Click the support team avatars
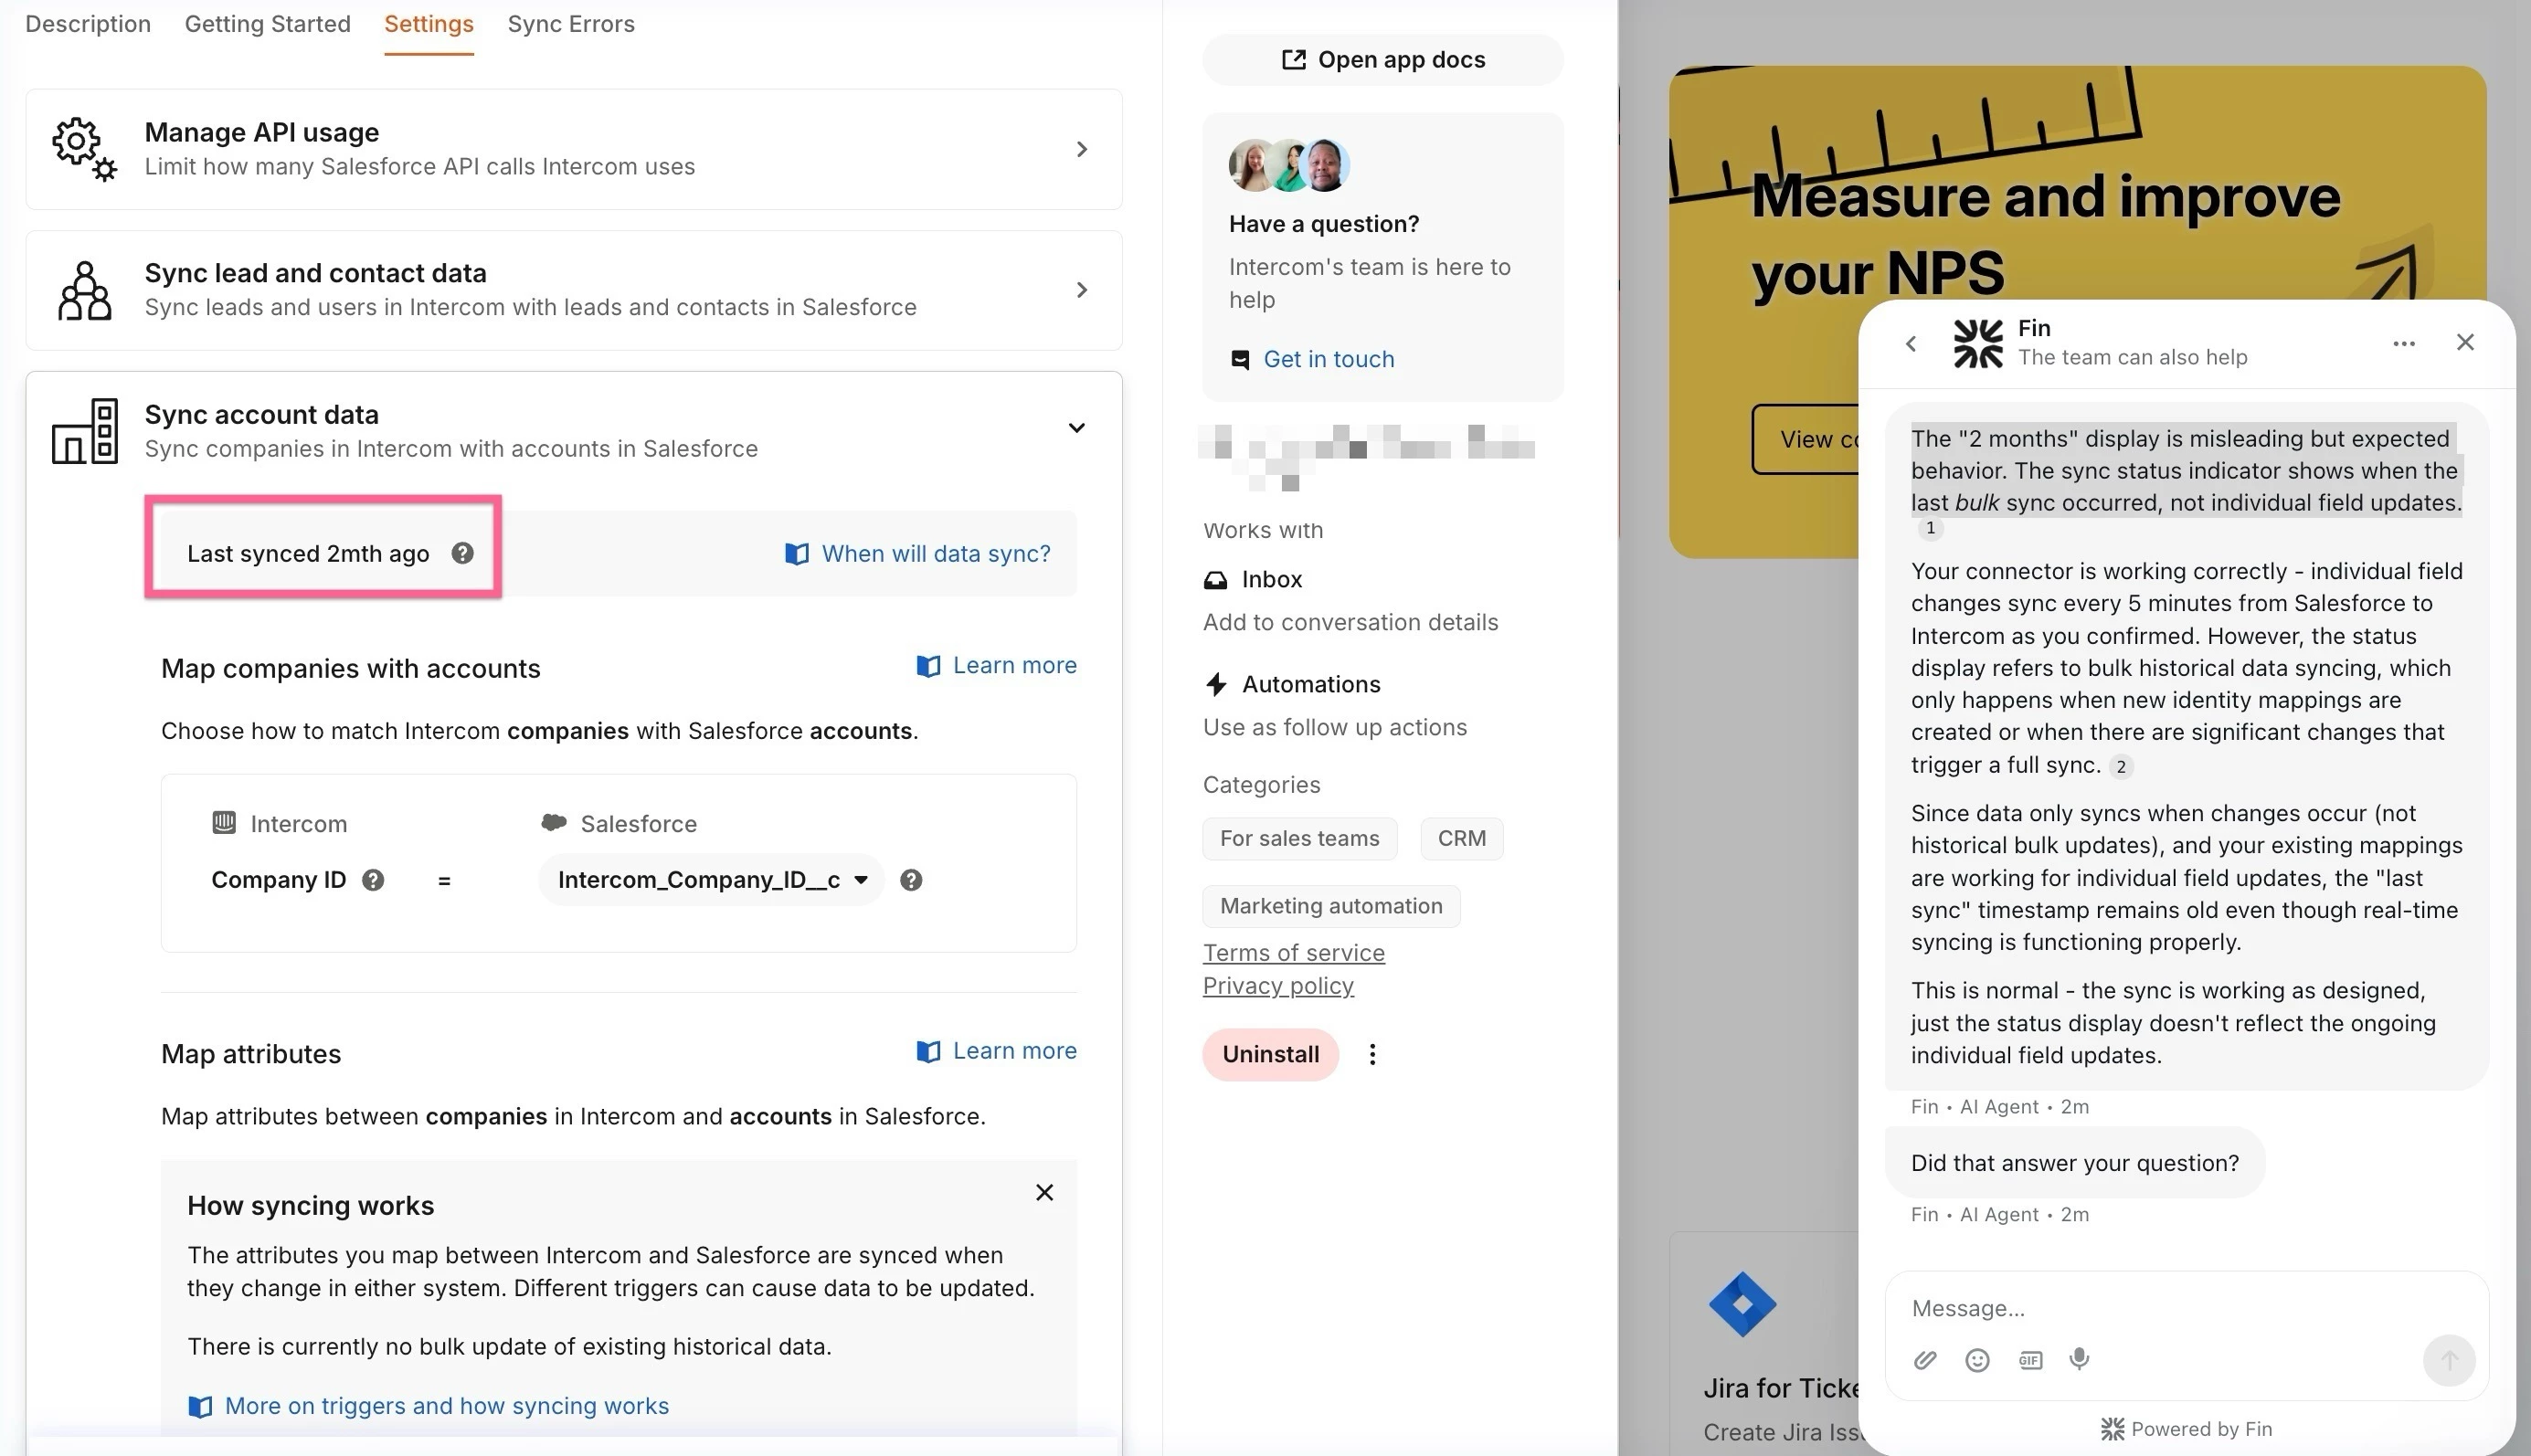Image resolution: width=2531 pixels, height=1456 pixels. click(x=1289, y=165)
